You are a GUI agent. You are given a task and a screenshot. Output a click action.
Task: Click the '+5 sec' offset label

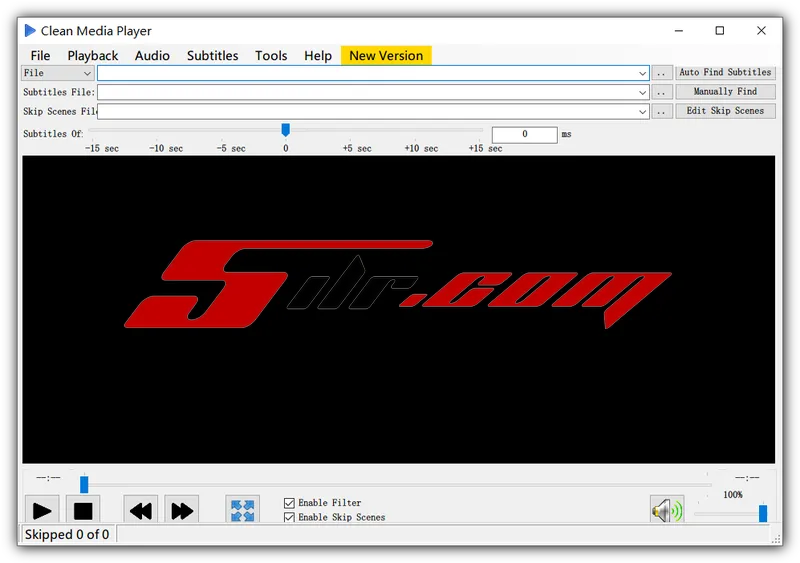357,149
